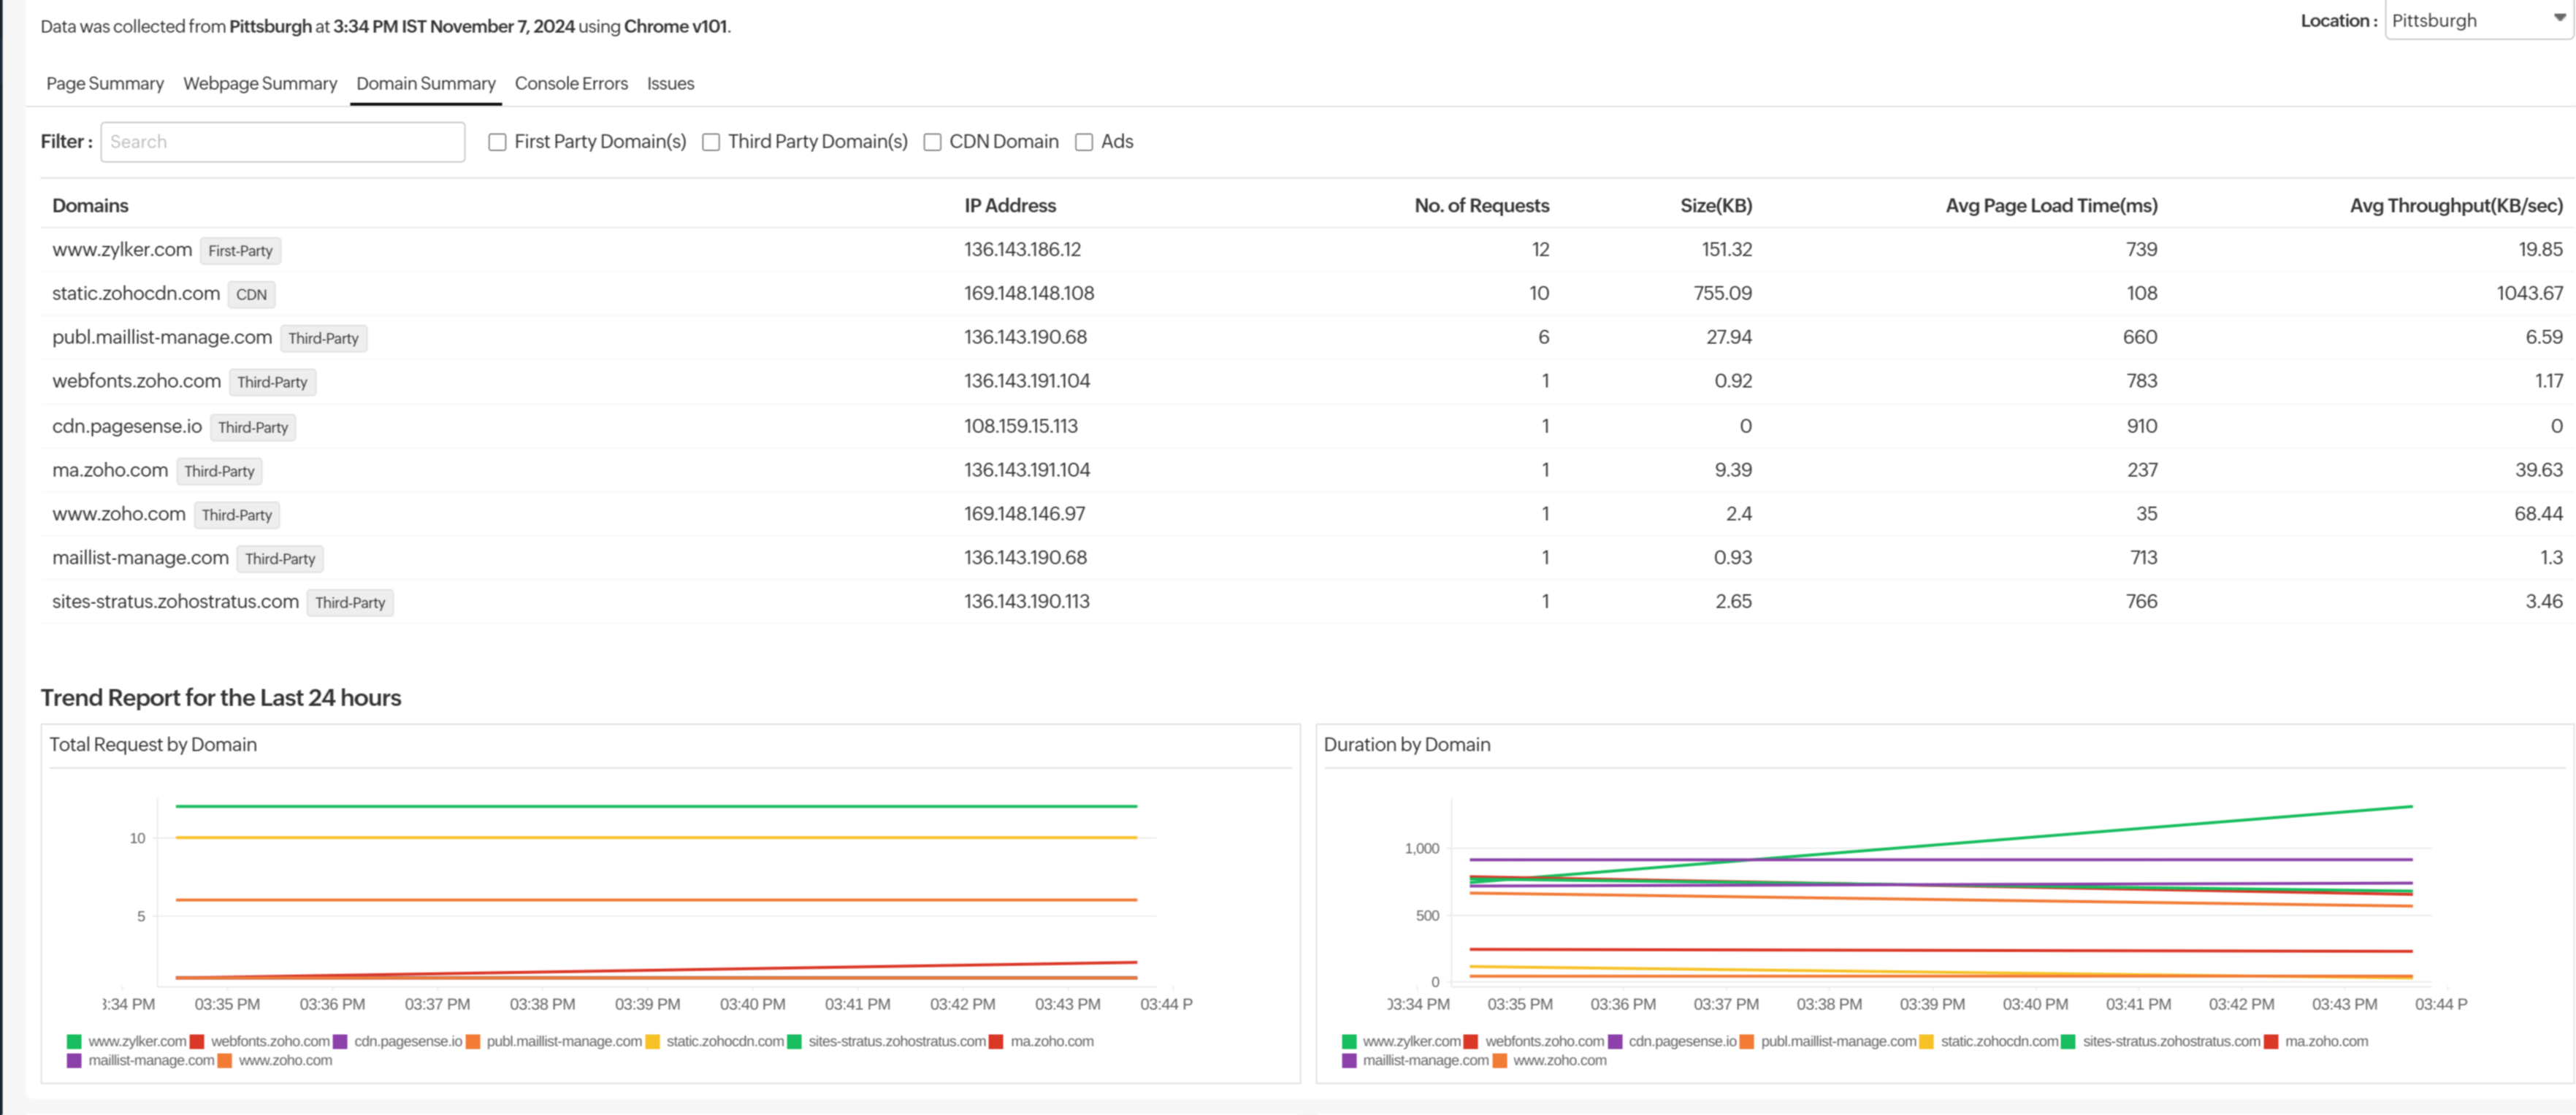
Task: Select the static.zohocdn.com domain entry
Action: 137,293
